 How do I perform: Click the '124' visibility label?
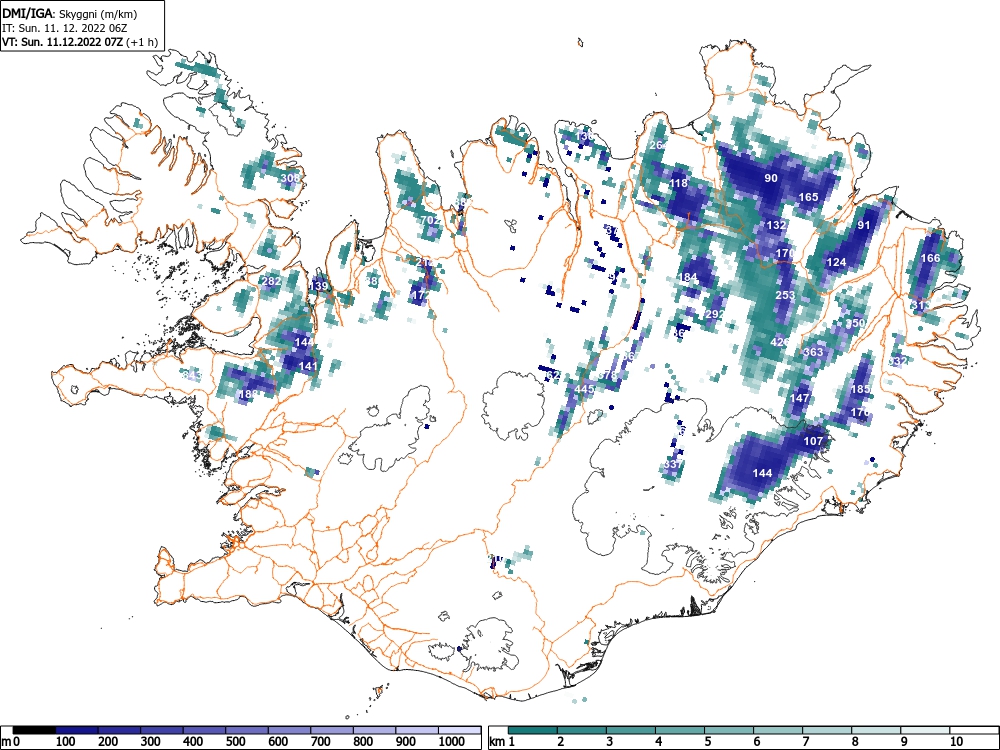point(836,262)
